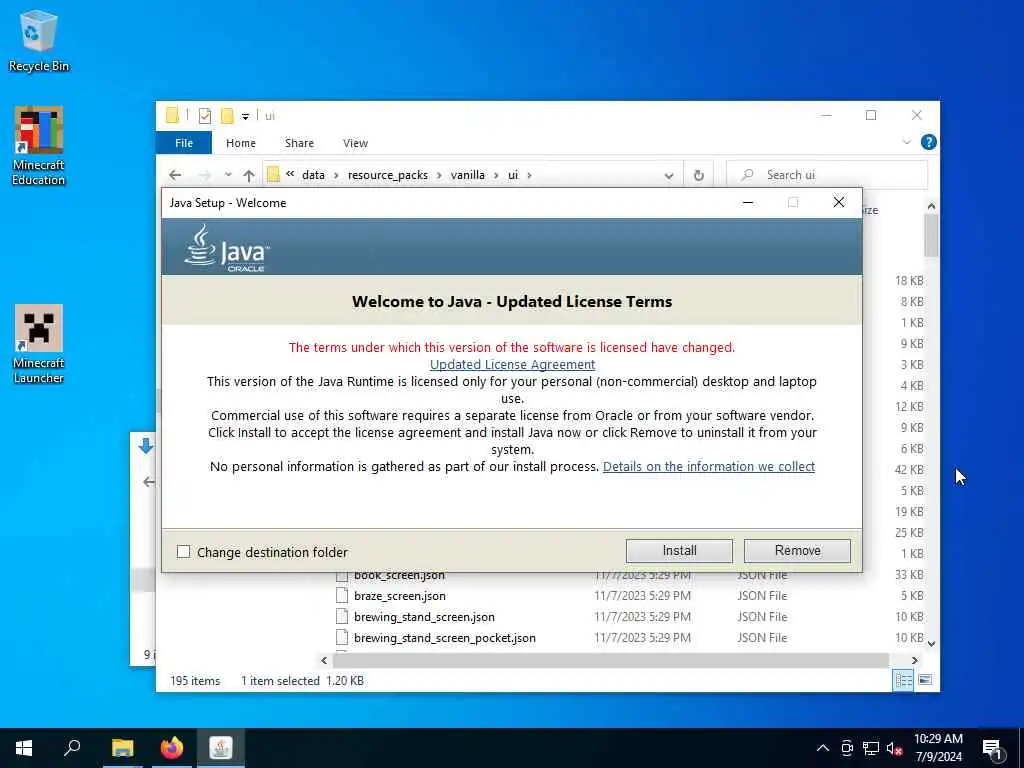Click the New folder quick access icon
The width and height of the screenshot is (1024, 768).
(227, 116)
